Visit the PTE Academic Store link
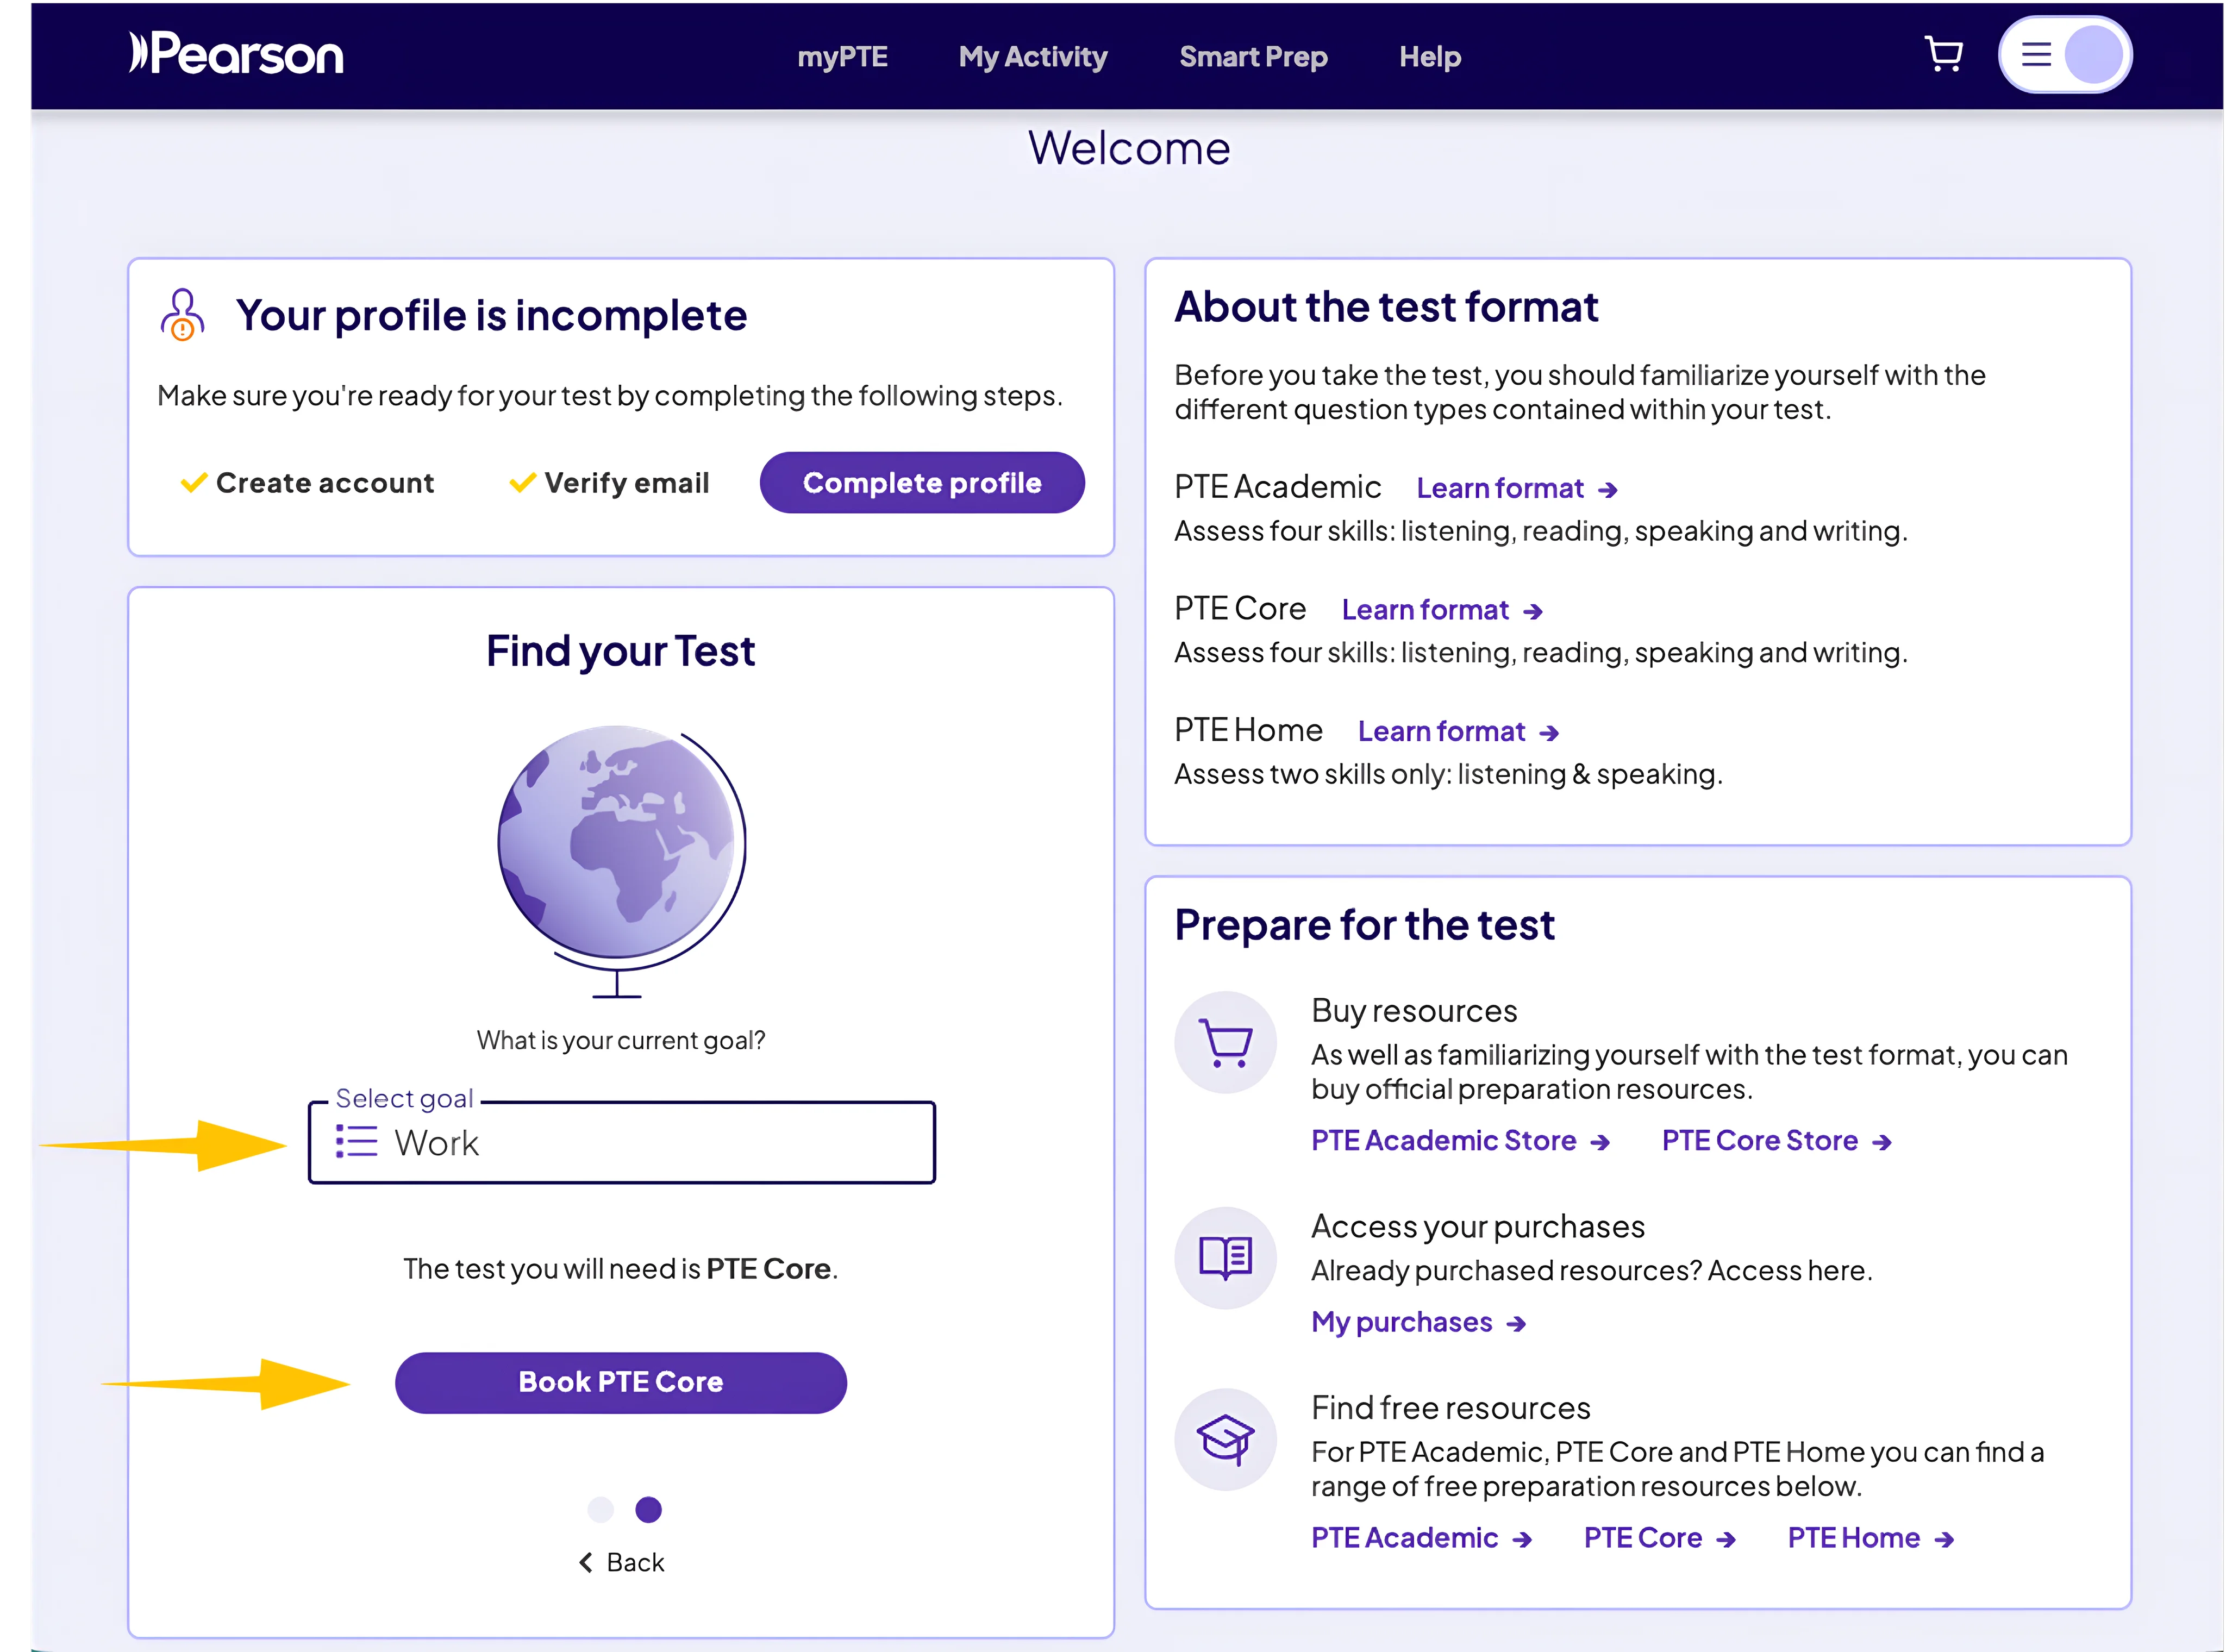The image size is (2226, 1652). [1443, 1140]
